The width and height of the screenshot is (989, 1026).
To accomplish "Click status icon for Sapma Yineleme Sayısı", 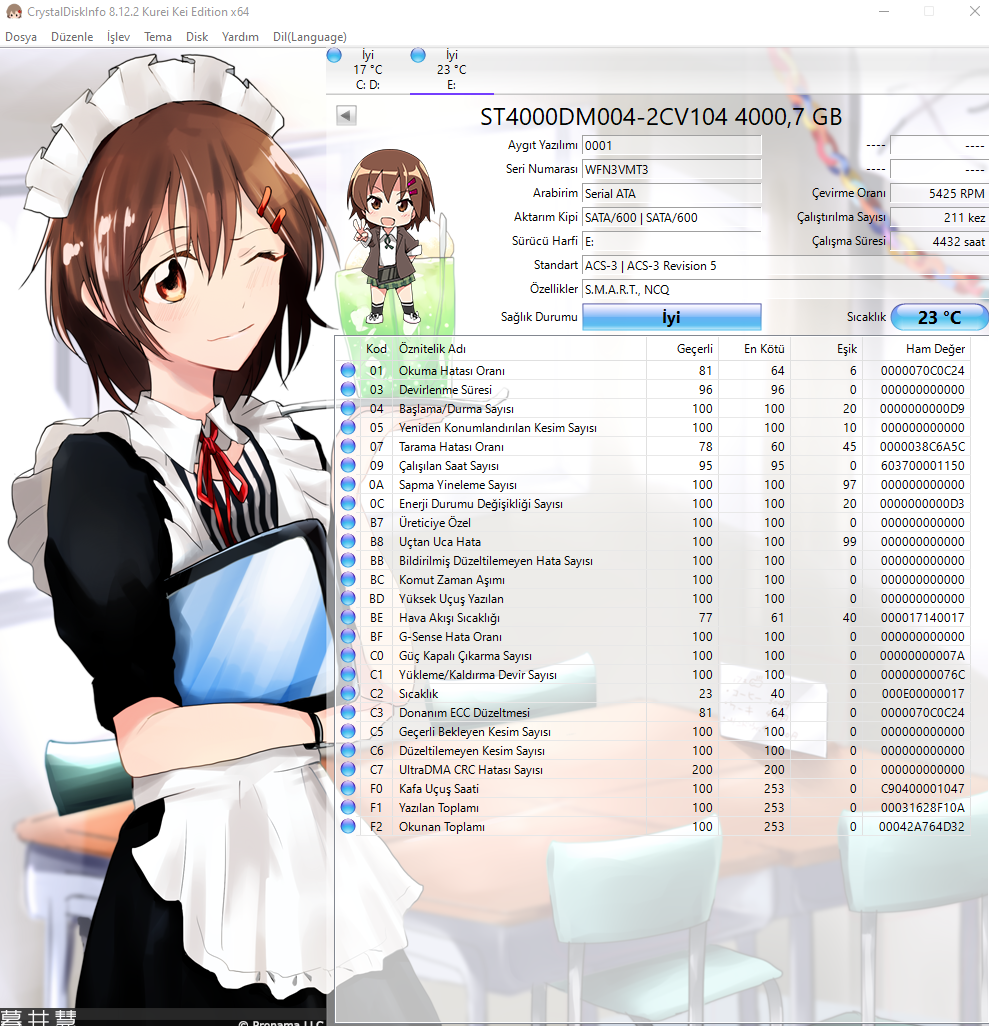I will tap(348, 484).
